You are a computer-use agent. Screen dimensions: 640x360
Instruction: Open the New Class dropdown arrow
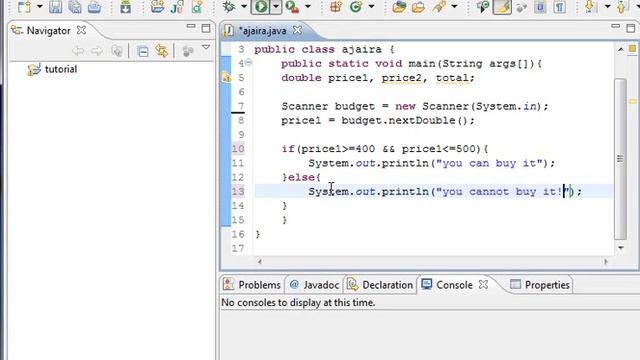pos(371,7)
